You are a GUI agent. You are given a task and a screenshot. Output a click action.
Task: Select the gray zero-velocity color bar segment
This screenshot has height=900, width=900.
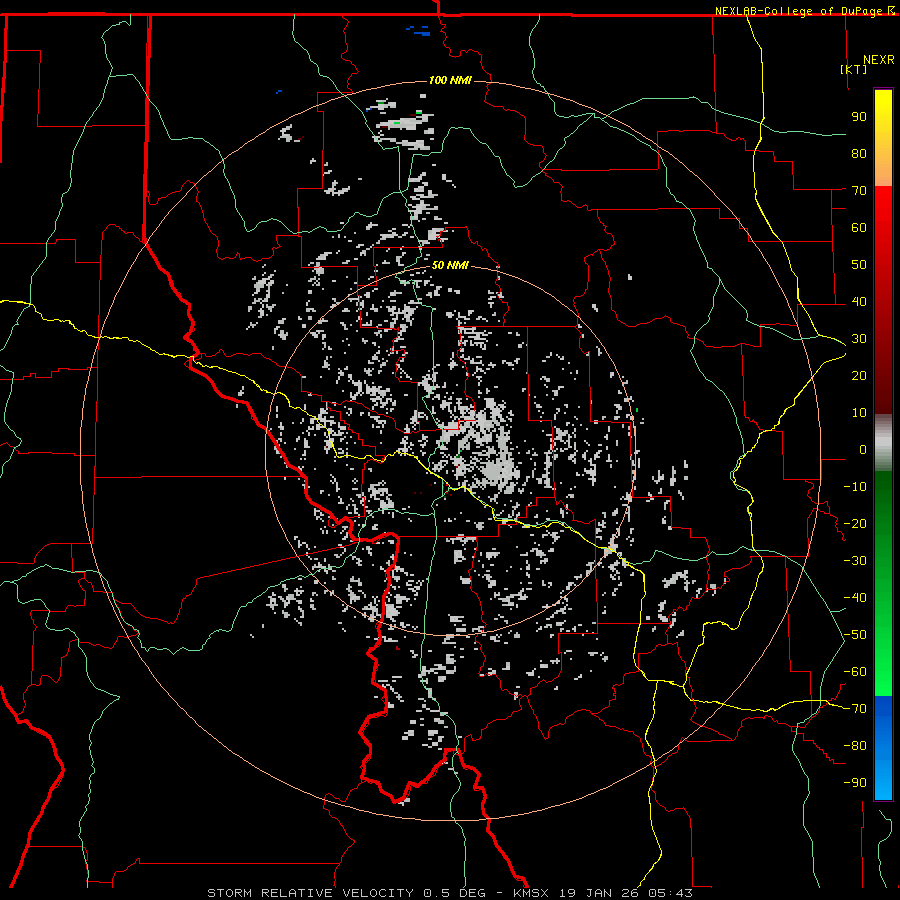[883, 443]
